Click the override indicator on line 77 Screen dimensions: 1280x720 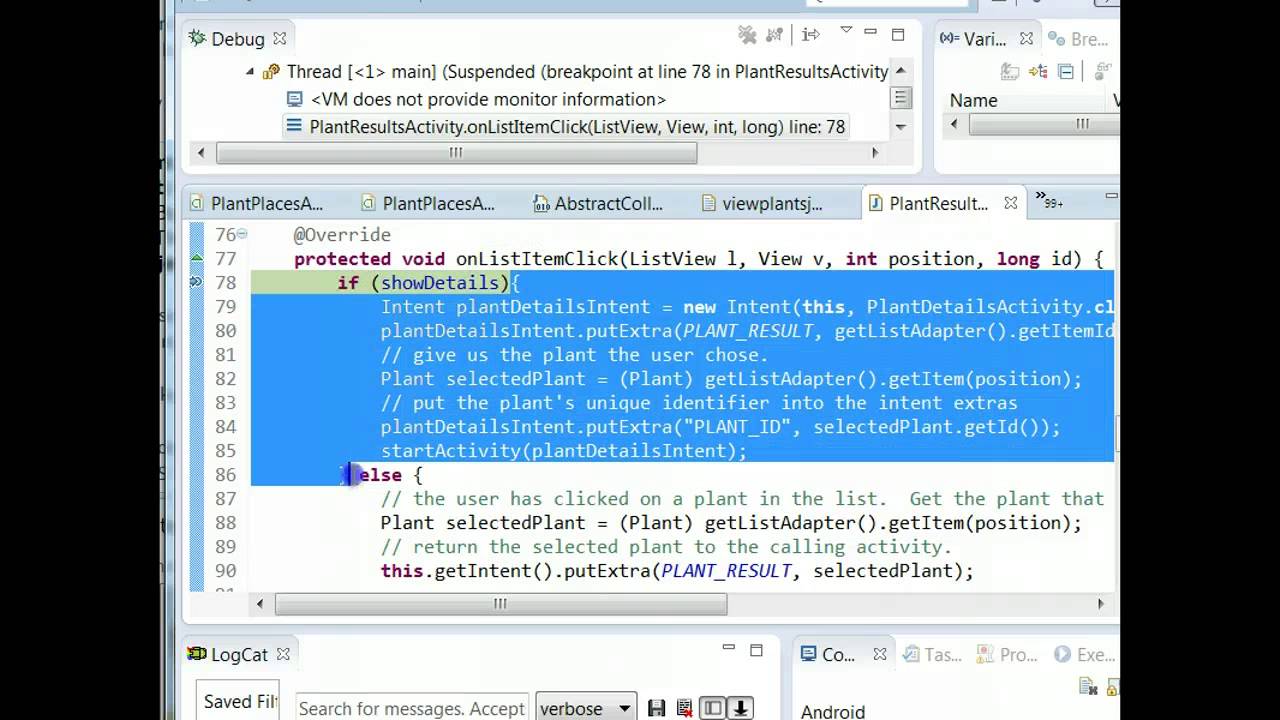196,259
